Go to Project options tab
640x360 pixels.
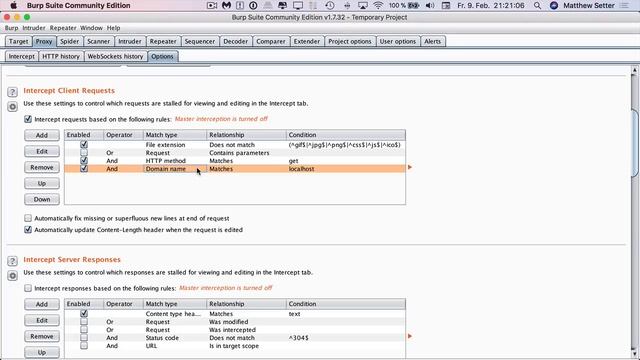pos(350,41)
